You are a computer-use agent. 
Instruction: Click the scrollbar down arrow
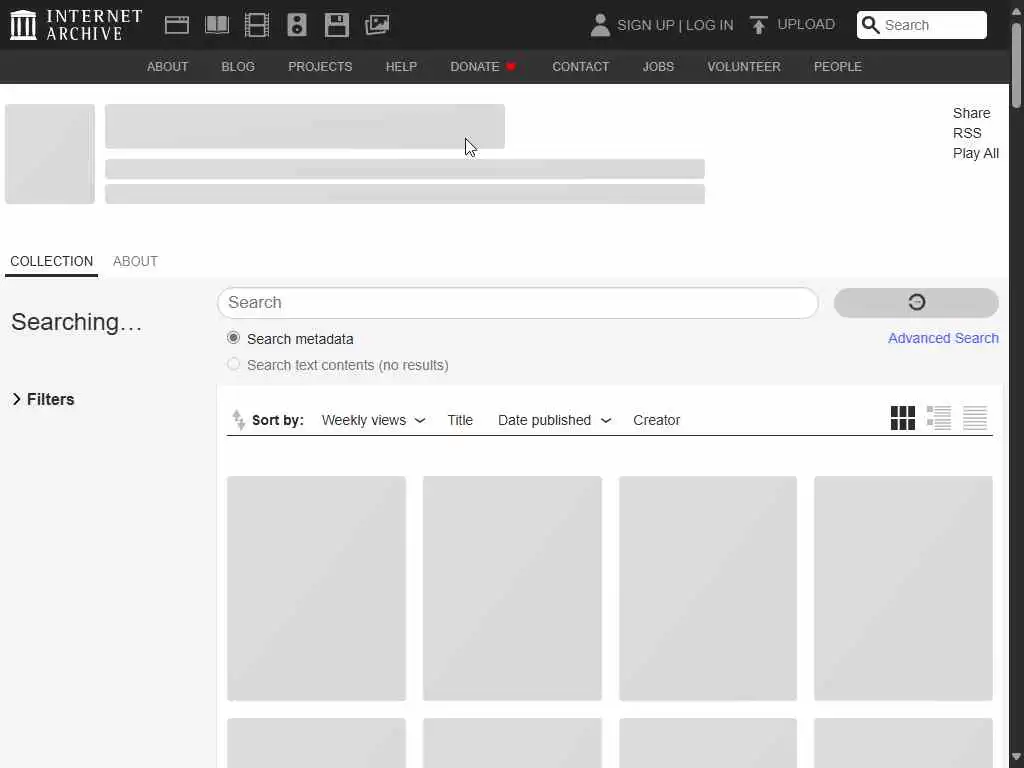pyautogui.click(x=1016, y=756)
